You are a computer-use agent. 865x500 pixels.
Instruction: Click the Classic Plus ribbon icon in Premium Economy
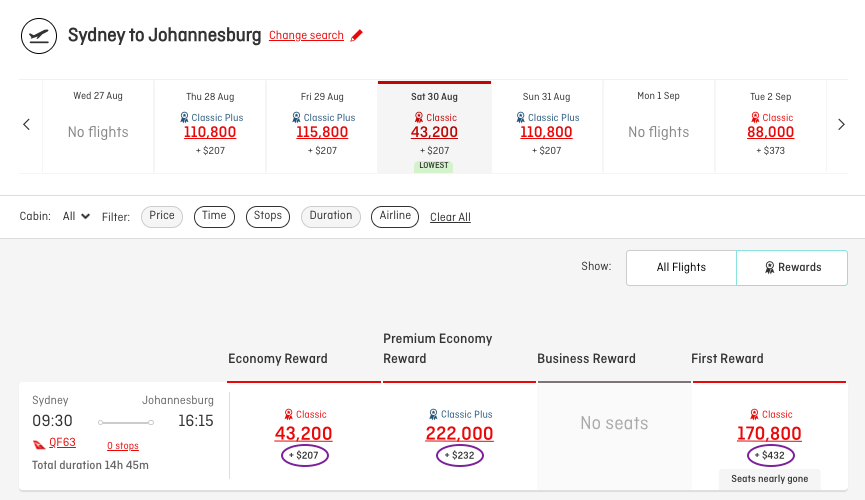click(x=434, y=414)
